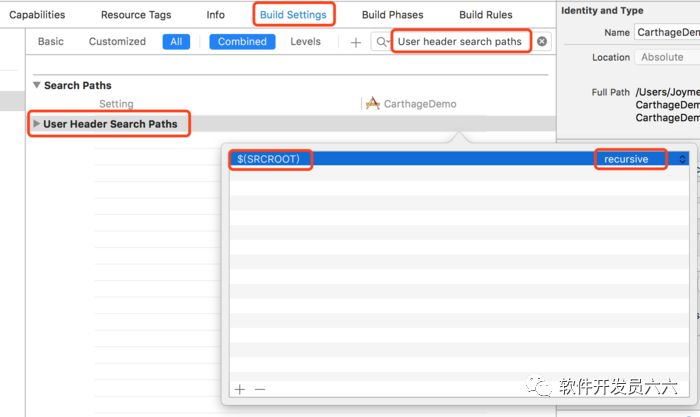This screenshot has height=417, width=700.
Task: Open the Capabilities tab
Action: pos(37,15)
